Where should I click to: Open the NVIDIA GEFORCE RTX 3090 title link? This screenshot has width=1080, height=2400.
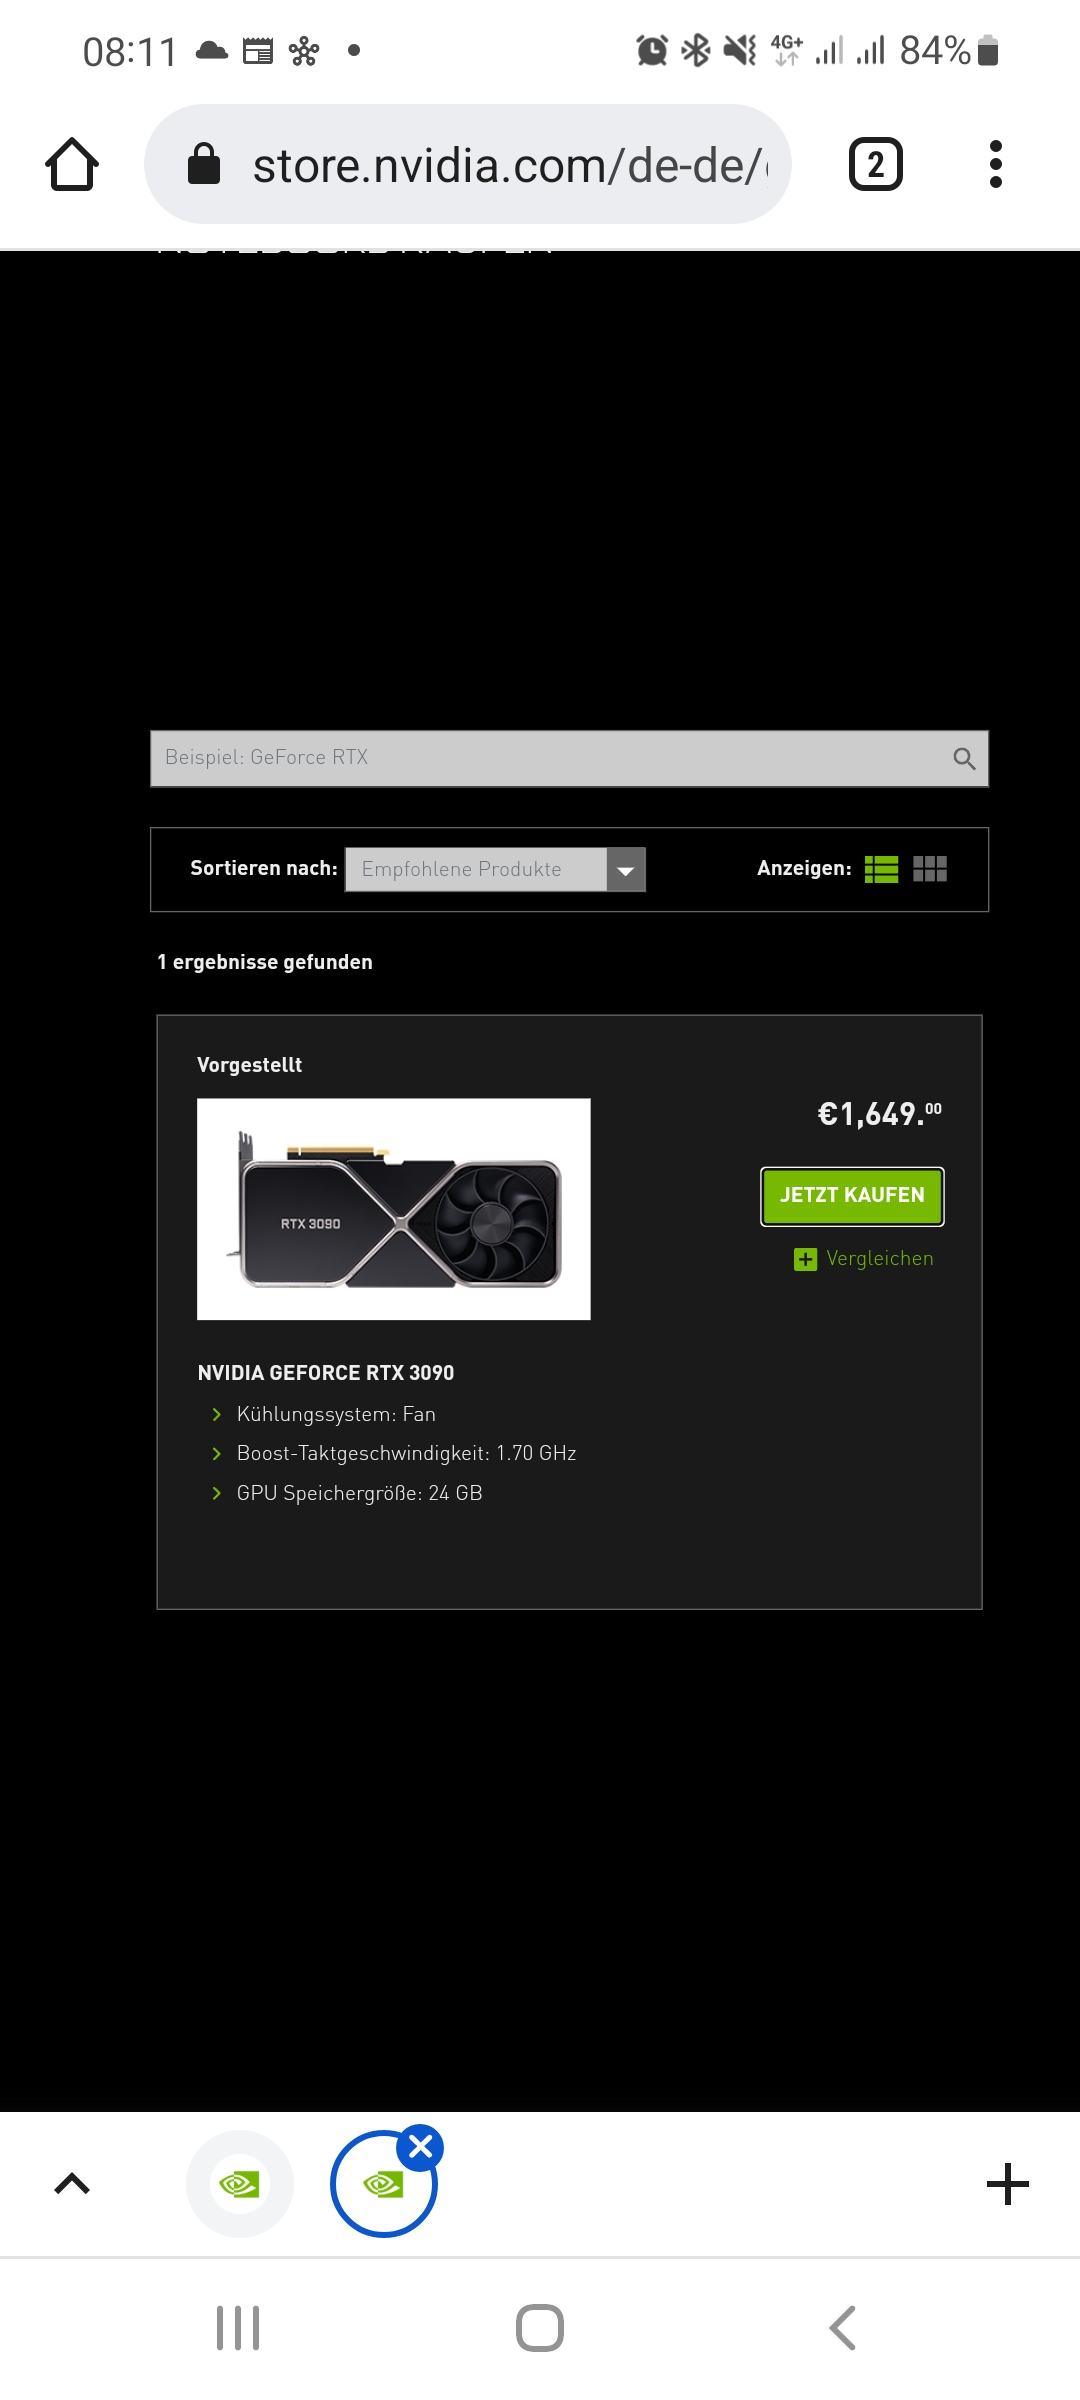326,1373
